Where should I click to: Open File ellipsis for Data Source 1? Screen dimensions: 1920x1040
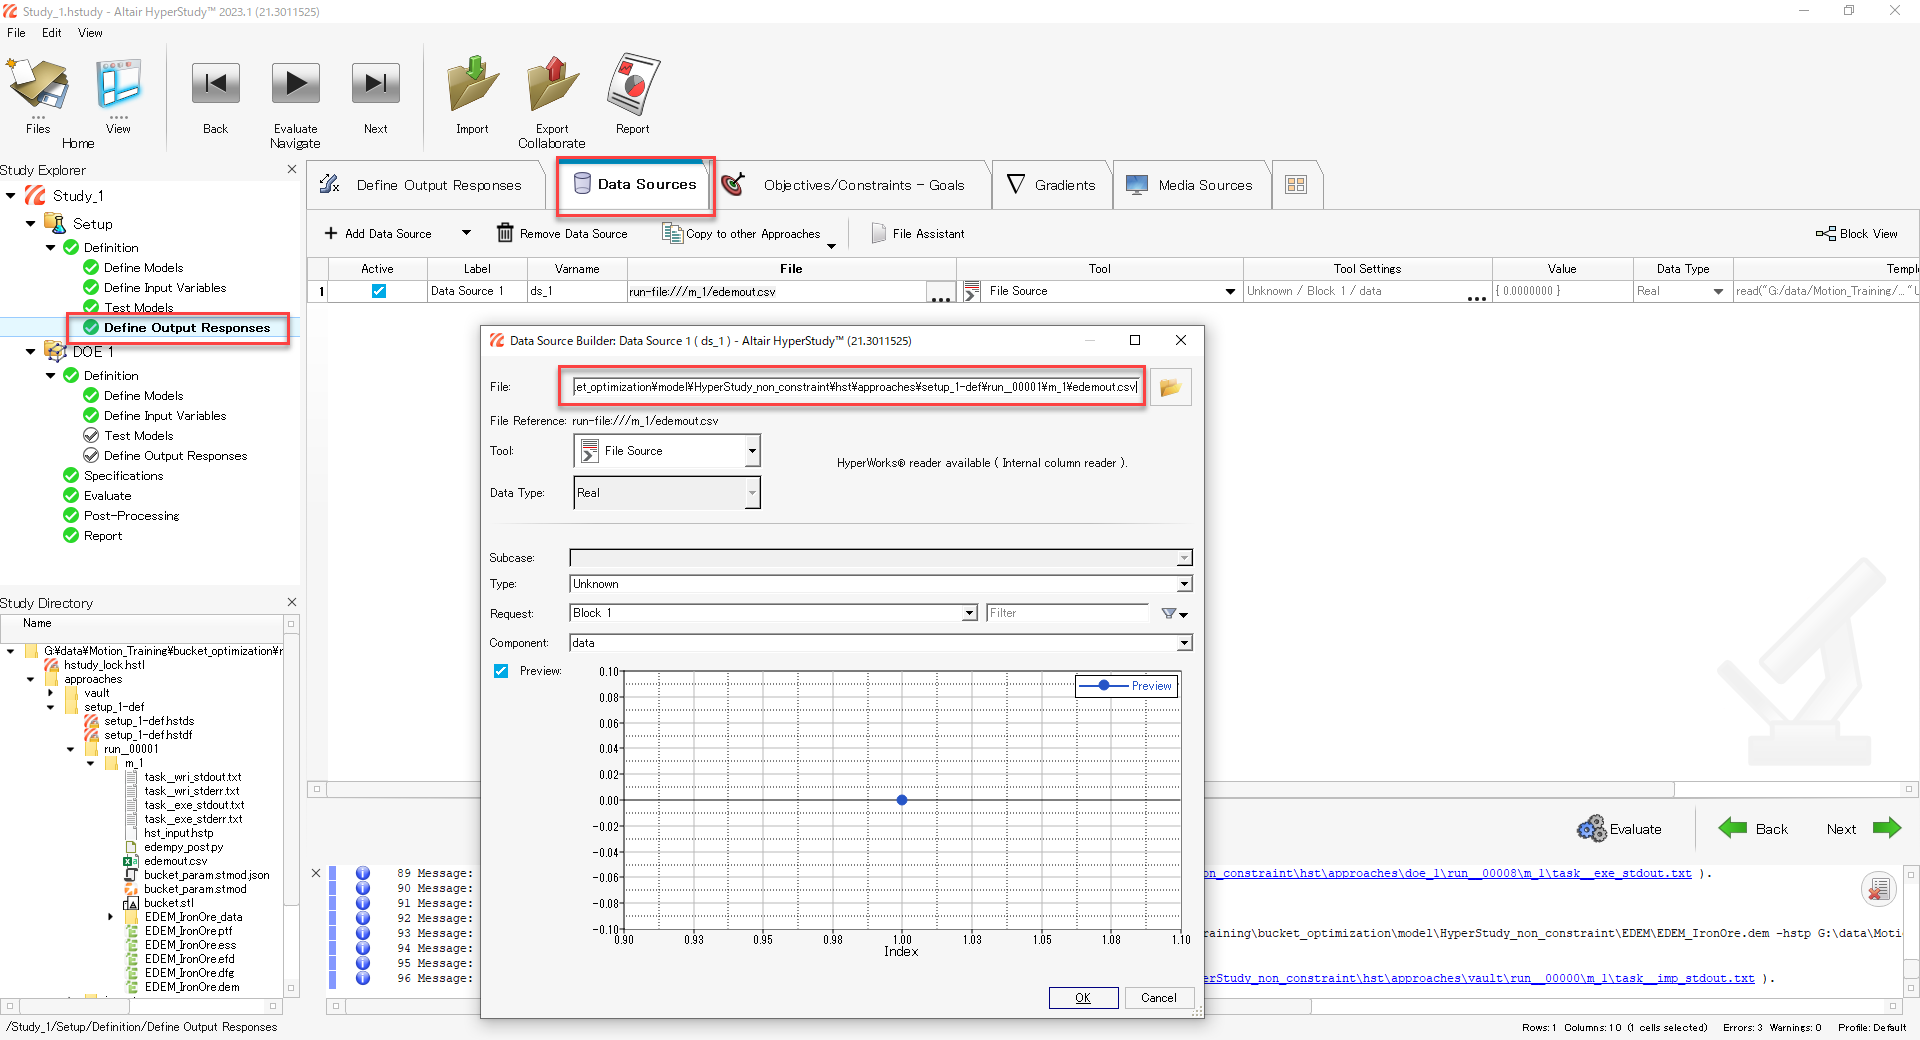point(940,293)
